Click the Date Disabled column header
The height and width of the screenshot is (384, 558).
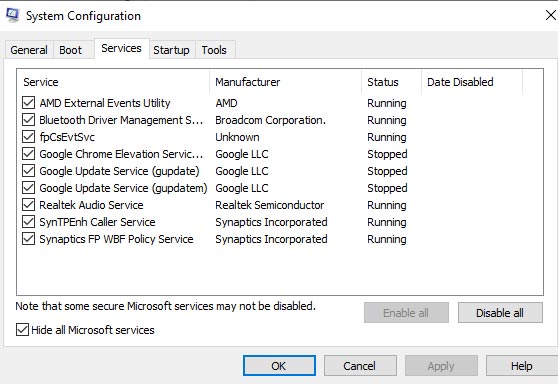click(x=472, y=82)
